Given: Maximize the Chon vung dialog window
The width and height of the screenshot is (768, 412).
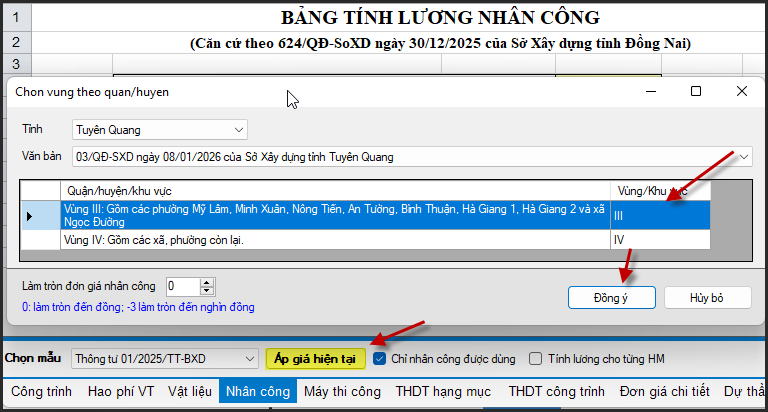Looking at the screenshot, I should coord(696,91).
